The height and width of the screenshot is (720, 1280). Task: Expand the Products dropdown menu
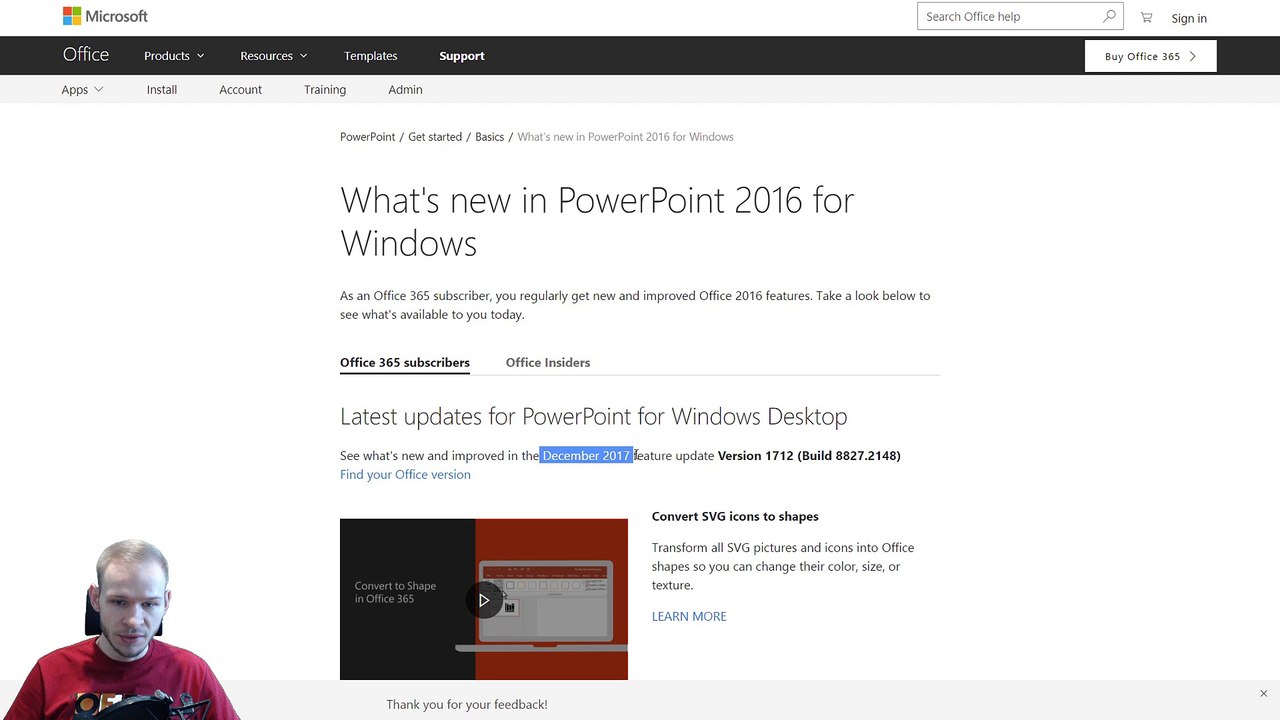pyautogui.click(x=174, y=56)
